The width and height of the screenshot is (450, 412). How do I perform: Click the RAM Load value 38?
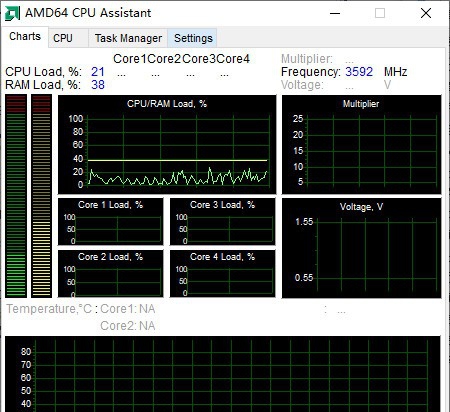(x=98, y=85)
